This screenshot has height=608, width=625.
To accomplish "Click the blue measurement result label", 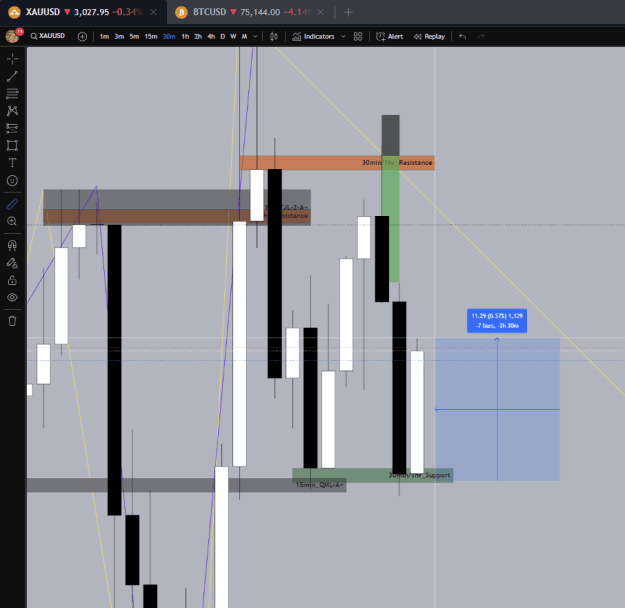I will pyautogui.click(x=497, y=321).
